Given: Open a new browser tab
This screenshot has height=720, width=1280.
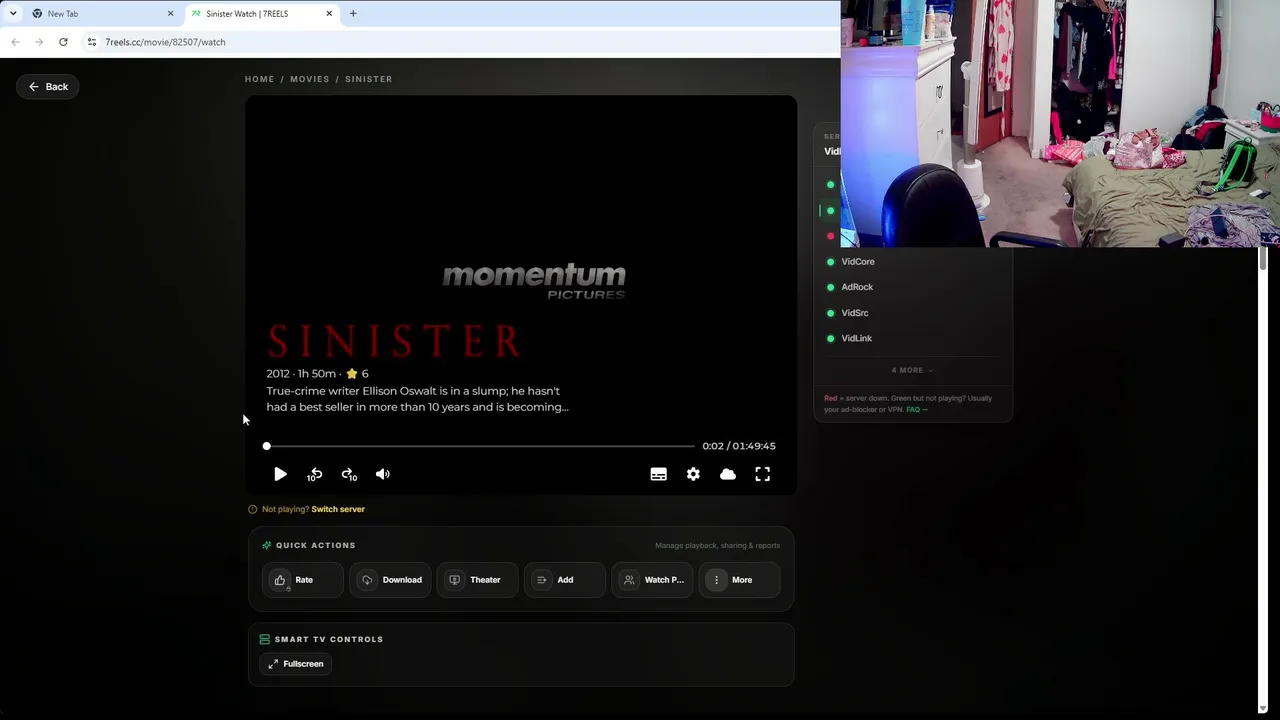Looking at the screenshot, I should [x=353, y=14].
